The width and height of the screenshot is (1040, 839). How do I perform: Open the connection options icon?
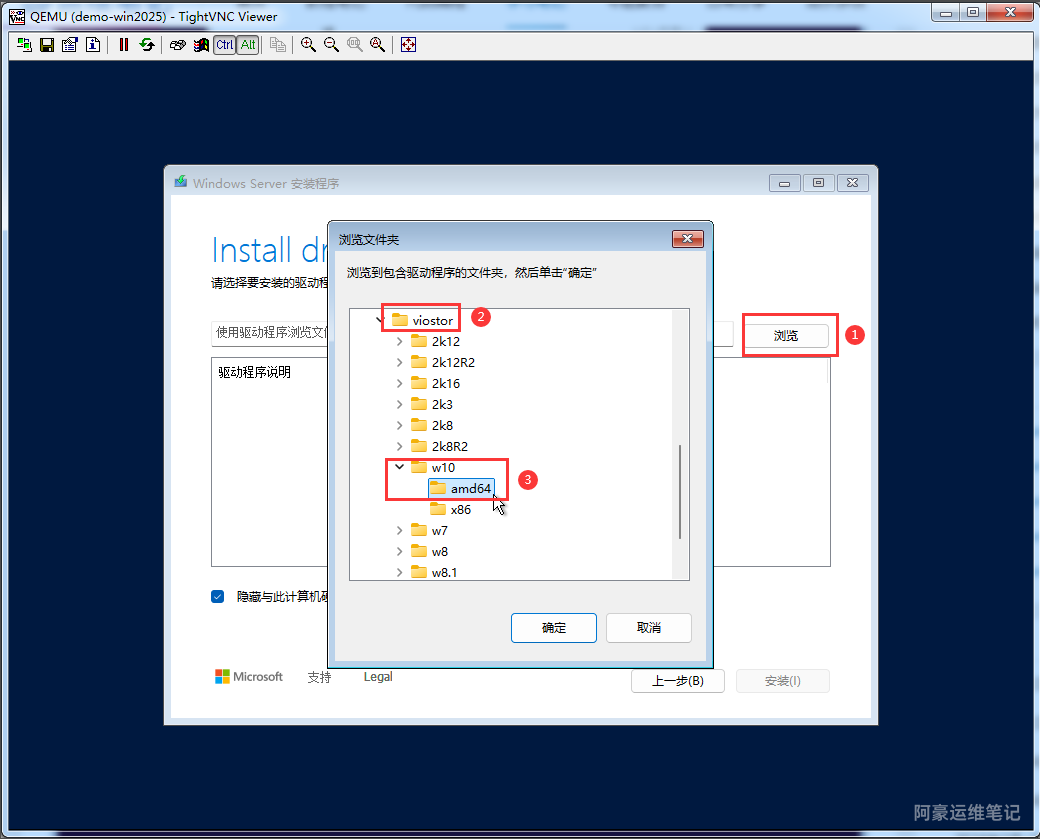[x=70, y=45]
